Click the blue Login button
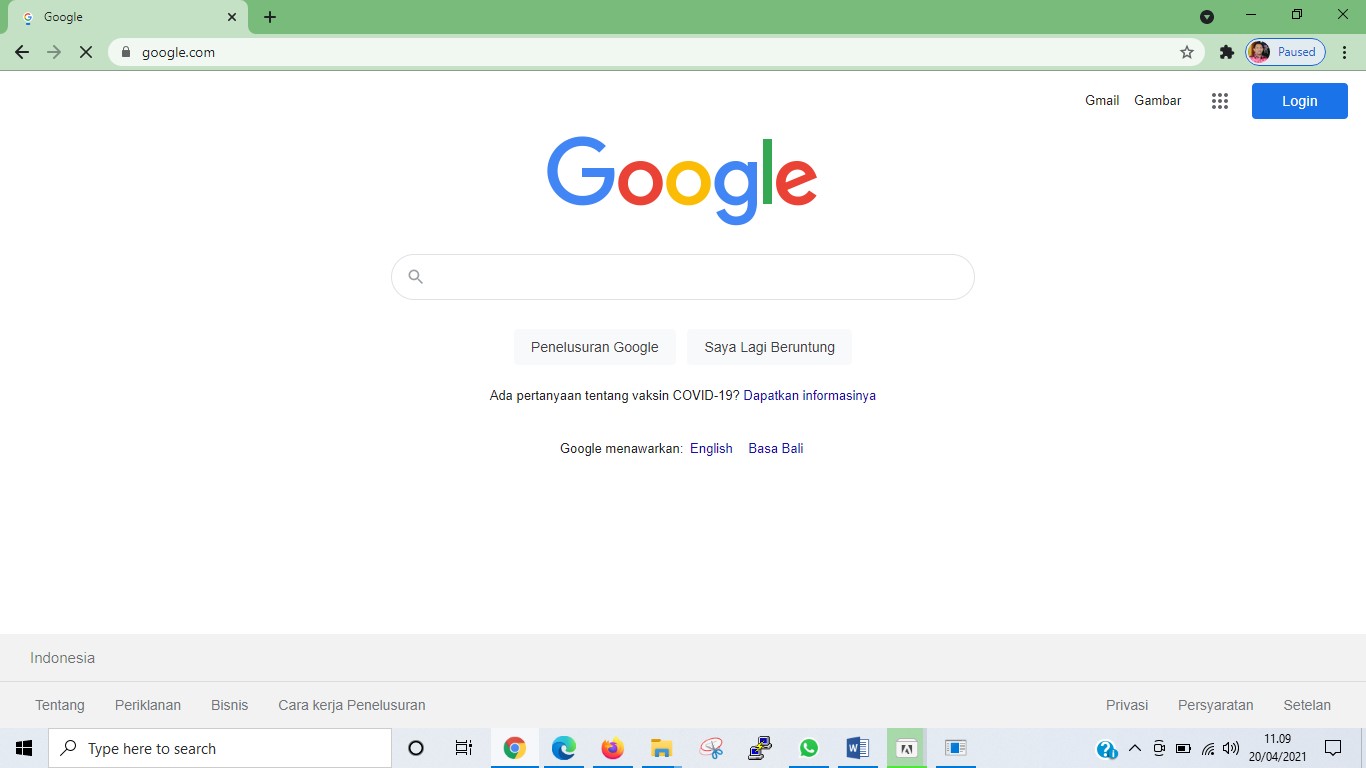Image resolution: width=1366 pixels, height=768 pixels. (1299, 101)
